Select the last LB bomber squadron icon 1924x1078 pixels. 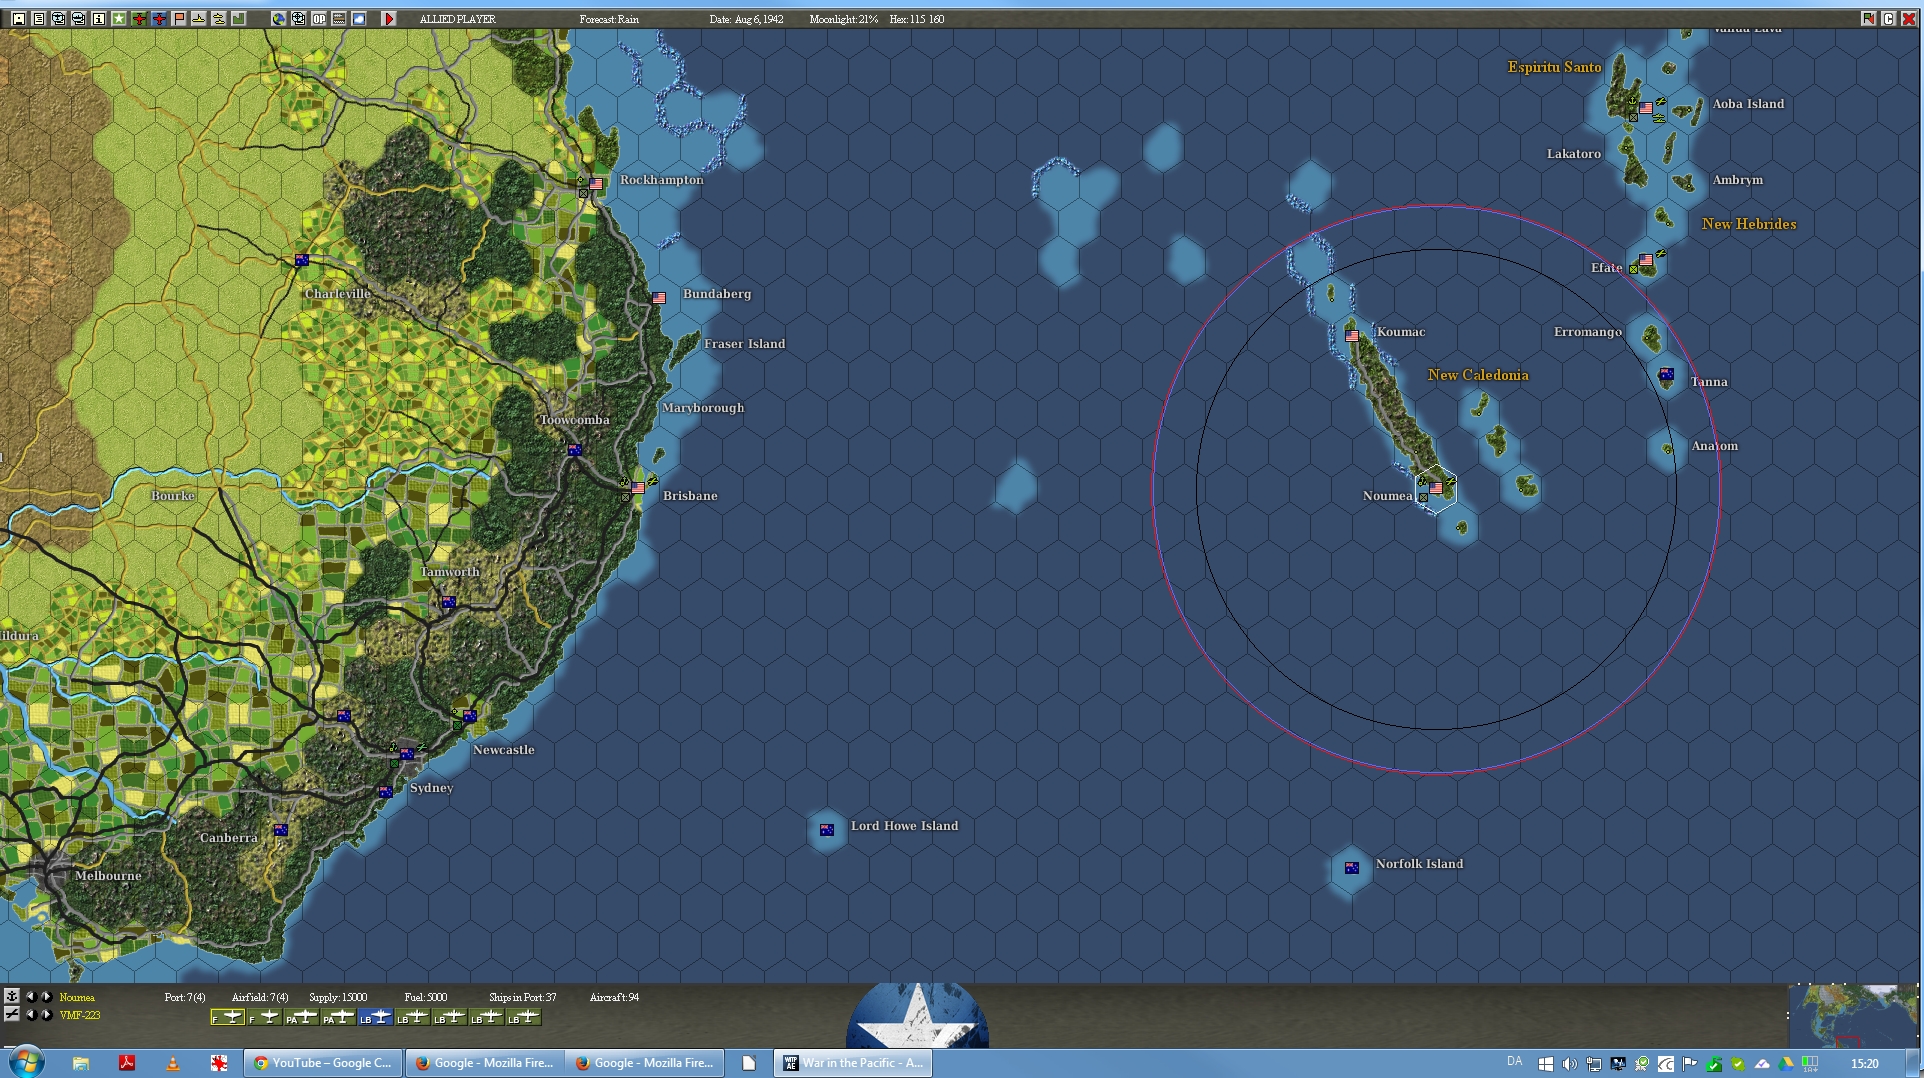[x=523, y=1017]
